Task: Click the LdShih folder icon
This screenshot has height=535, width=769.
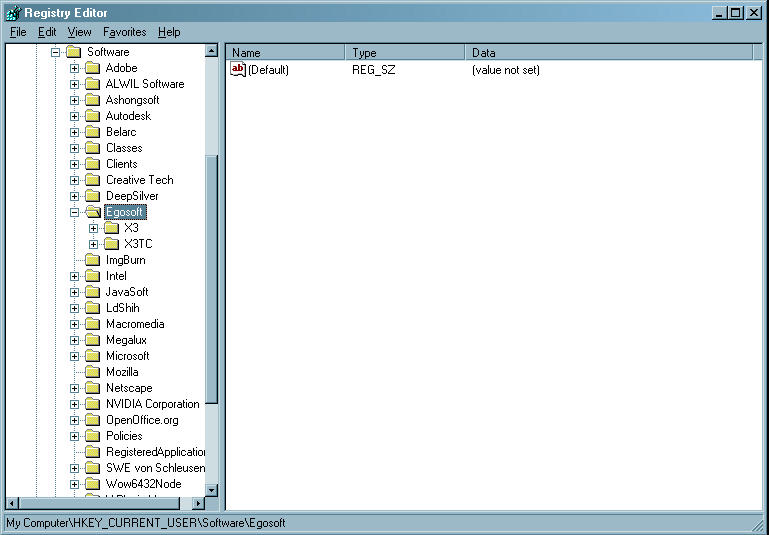Action: 93,308
